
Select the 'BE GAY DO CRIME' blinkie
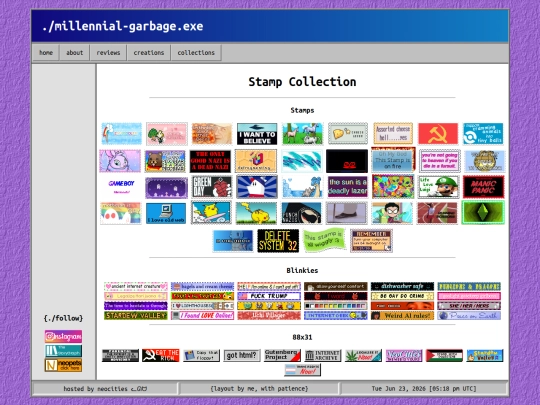click(x=402, y=296)
